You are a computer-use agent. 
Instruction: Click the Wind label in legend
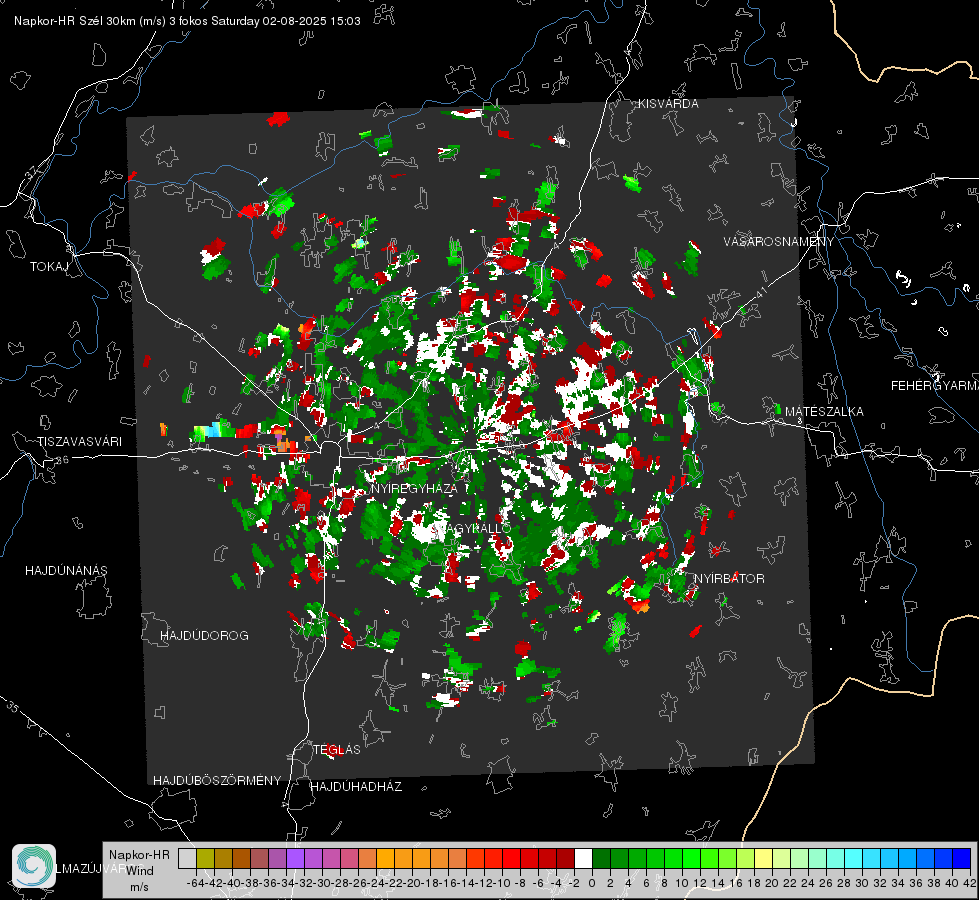tap(140, 871)
